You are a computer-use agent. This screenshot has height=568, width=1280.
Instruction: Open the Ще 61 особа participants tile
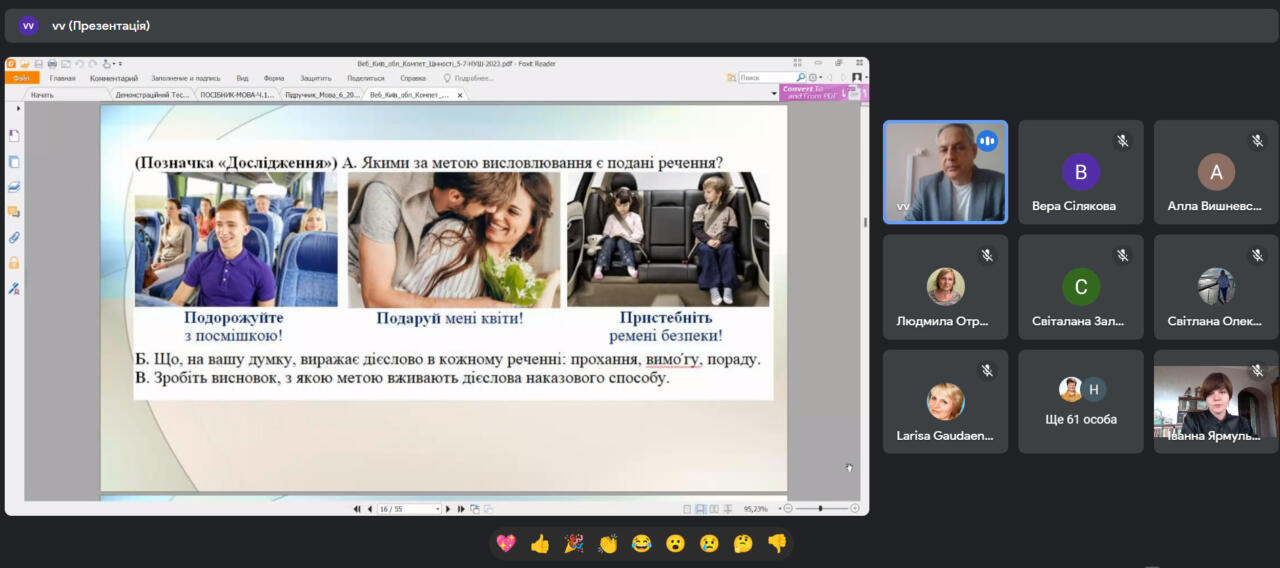(x=1081, y=401)
